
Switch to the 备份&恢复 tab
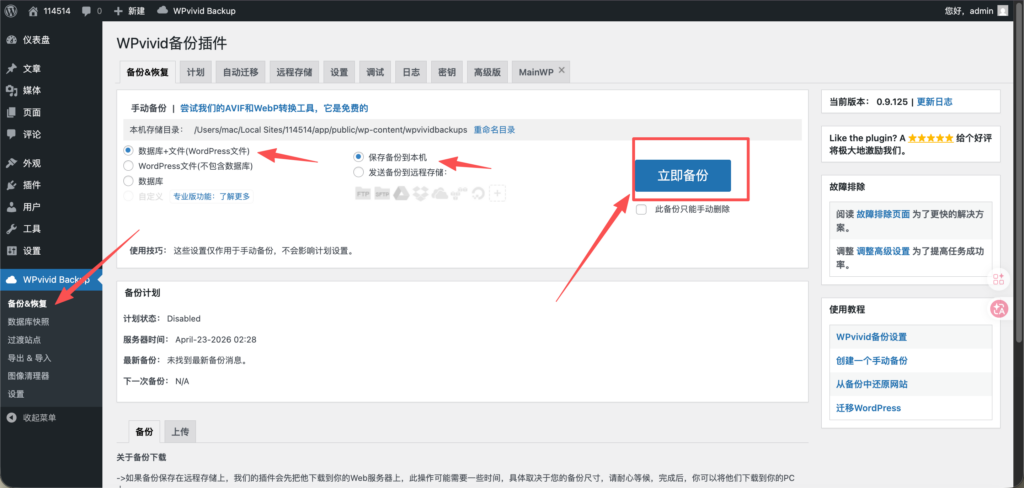148,73
